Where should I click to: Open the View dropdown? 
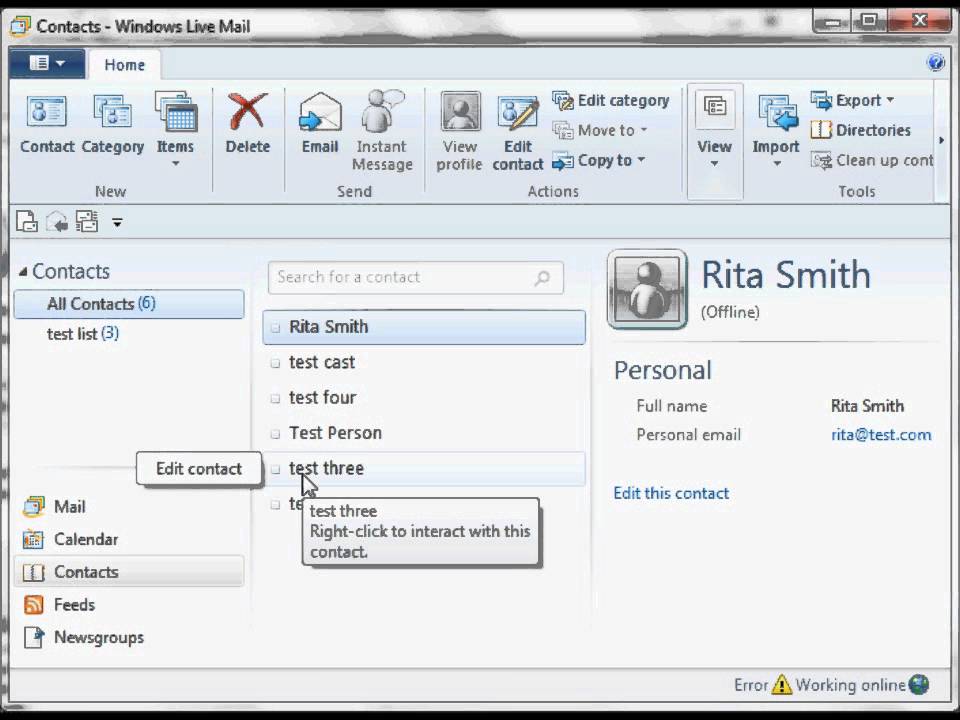pos(714,141)
